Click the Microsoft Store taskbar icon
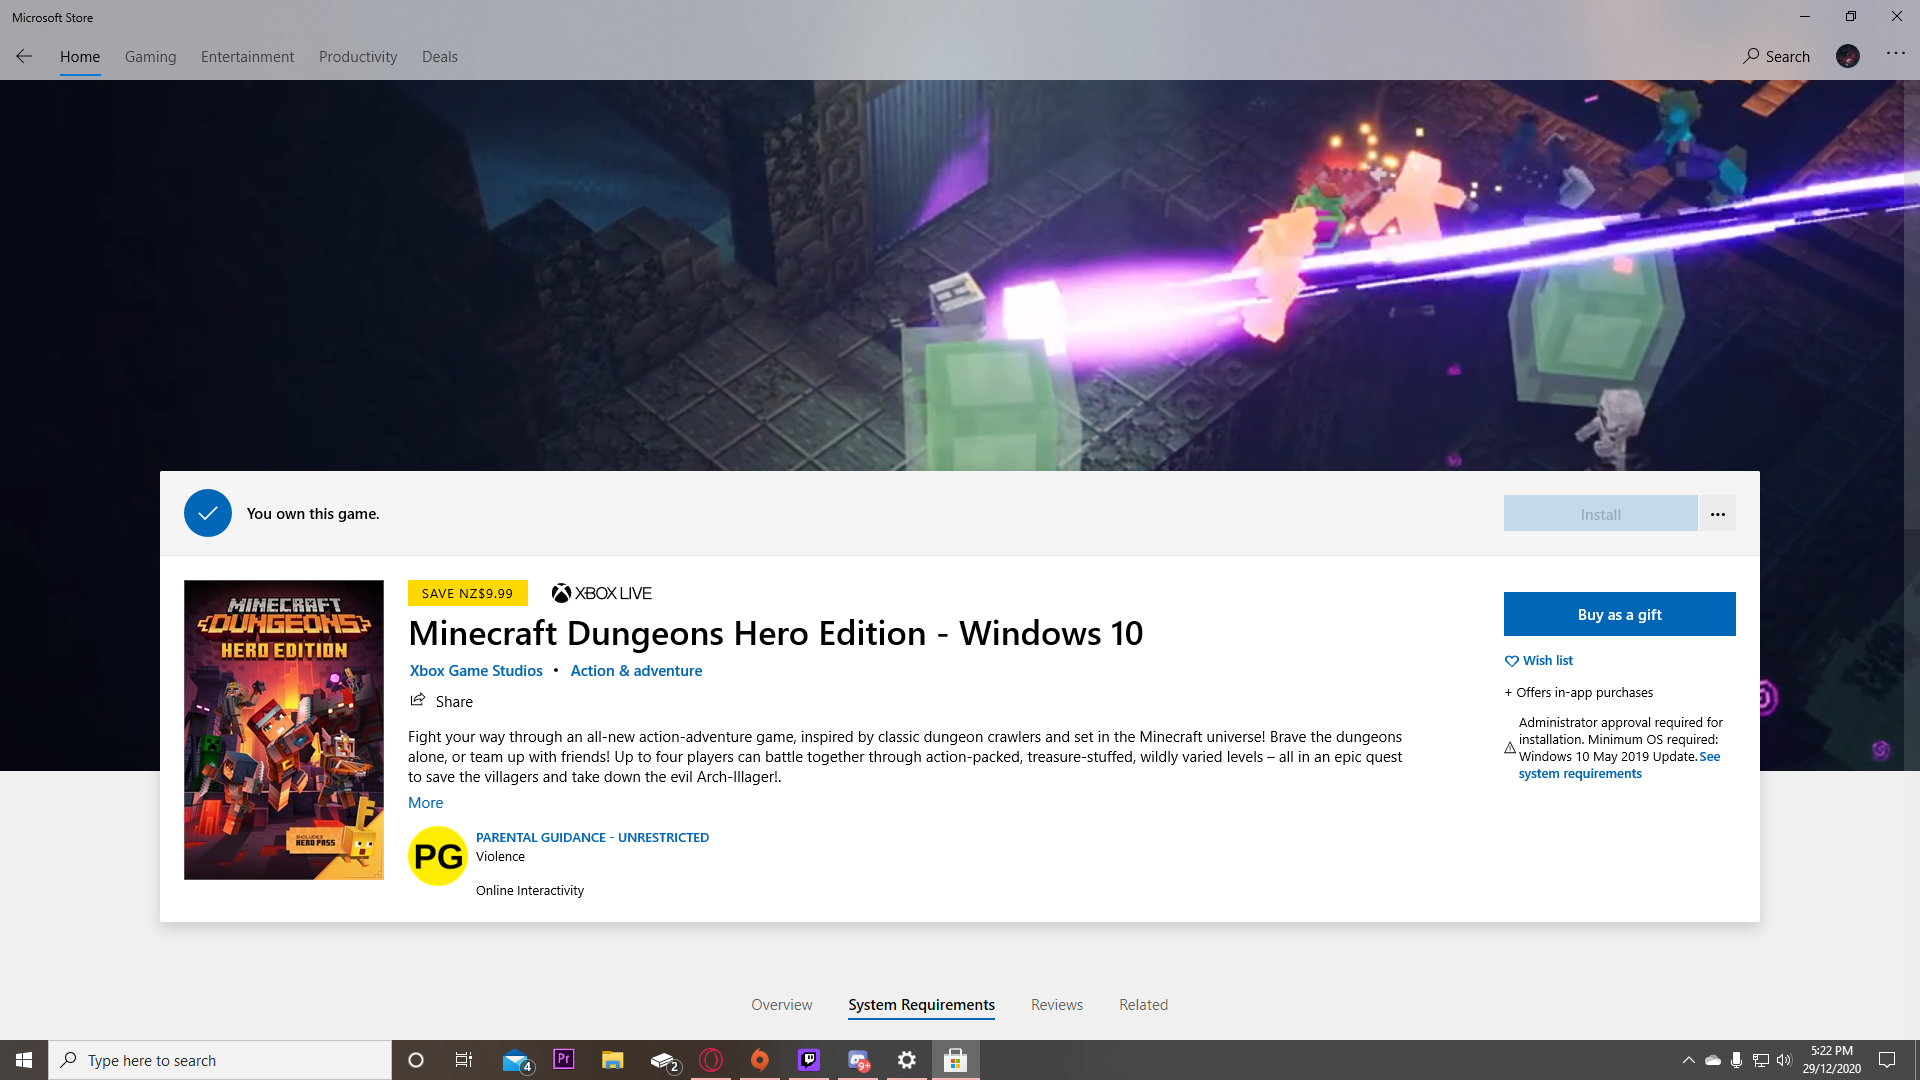Viewport: 1920px width, 1080px height. tap(956, 1060)
